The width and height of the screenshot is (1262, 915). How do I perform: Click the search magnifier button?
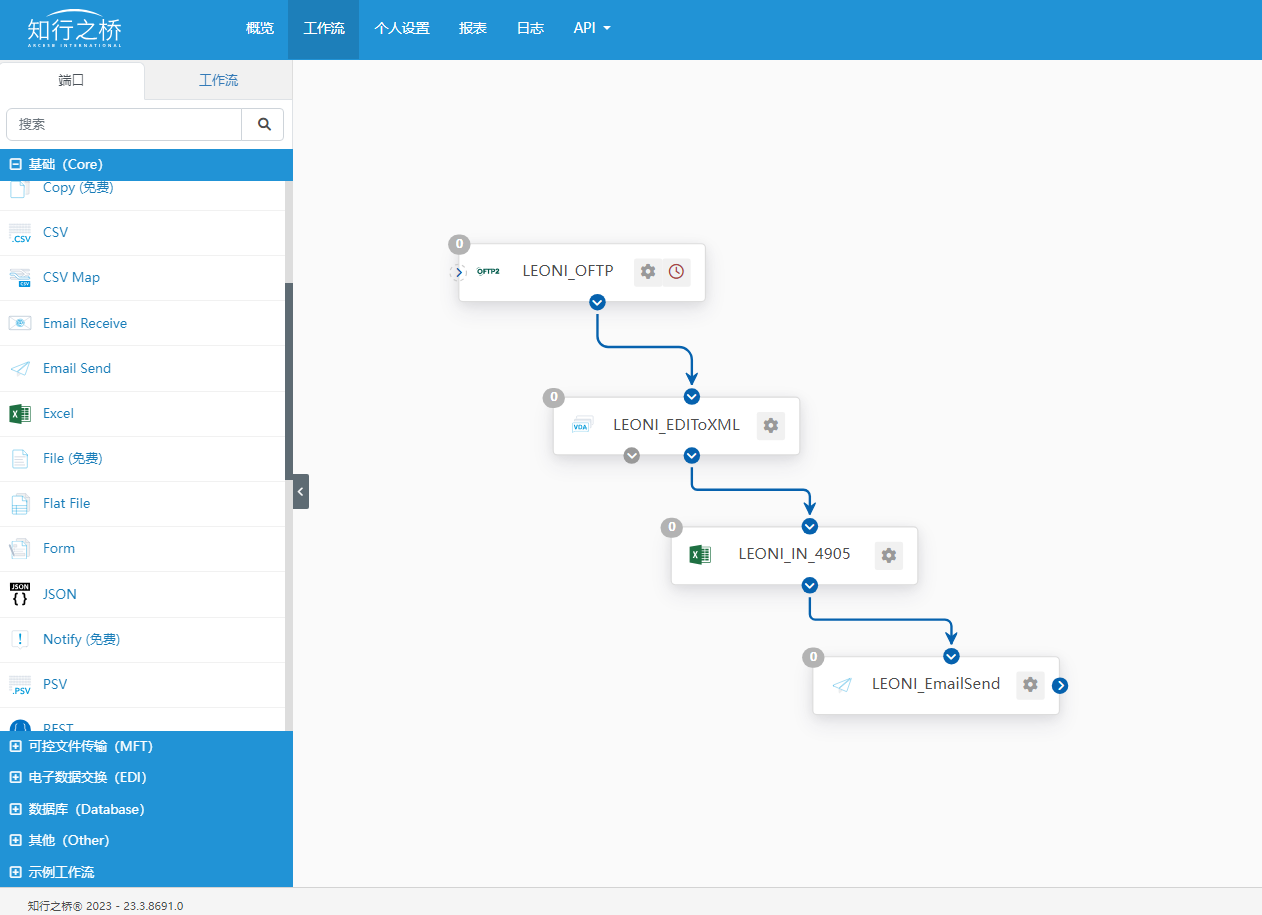click(x=264, y=125)
